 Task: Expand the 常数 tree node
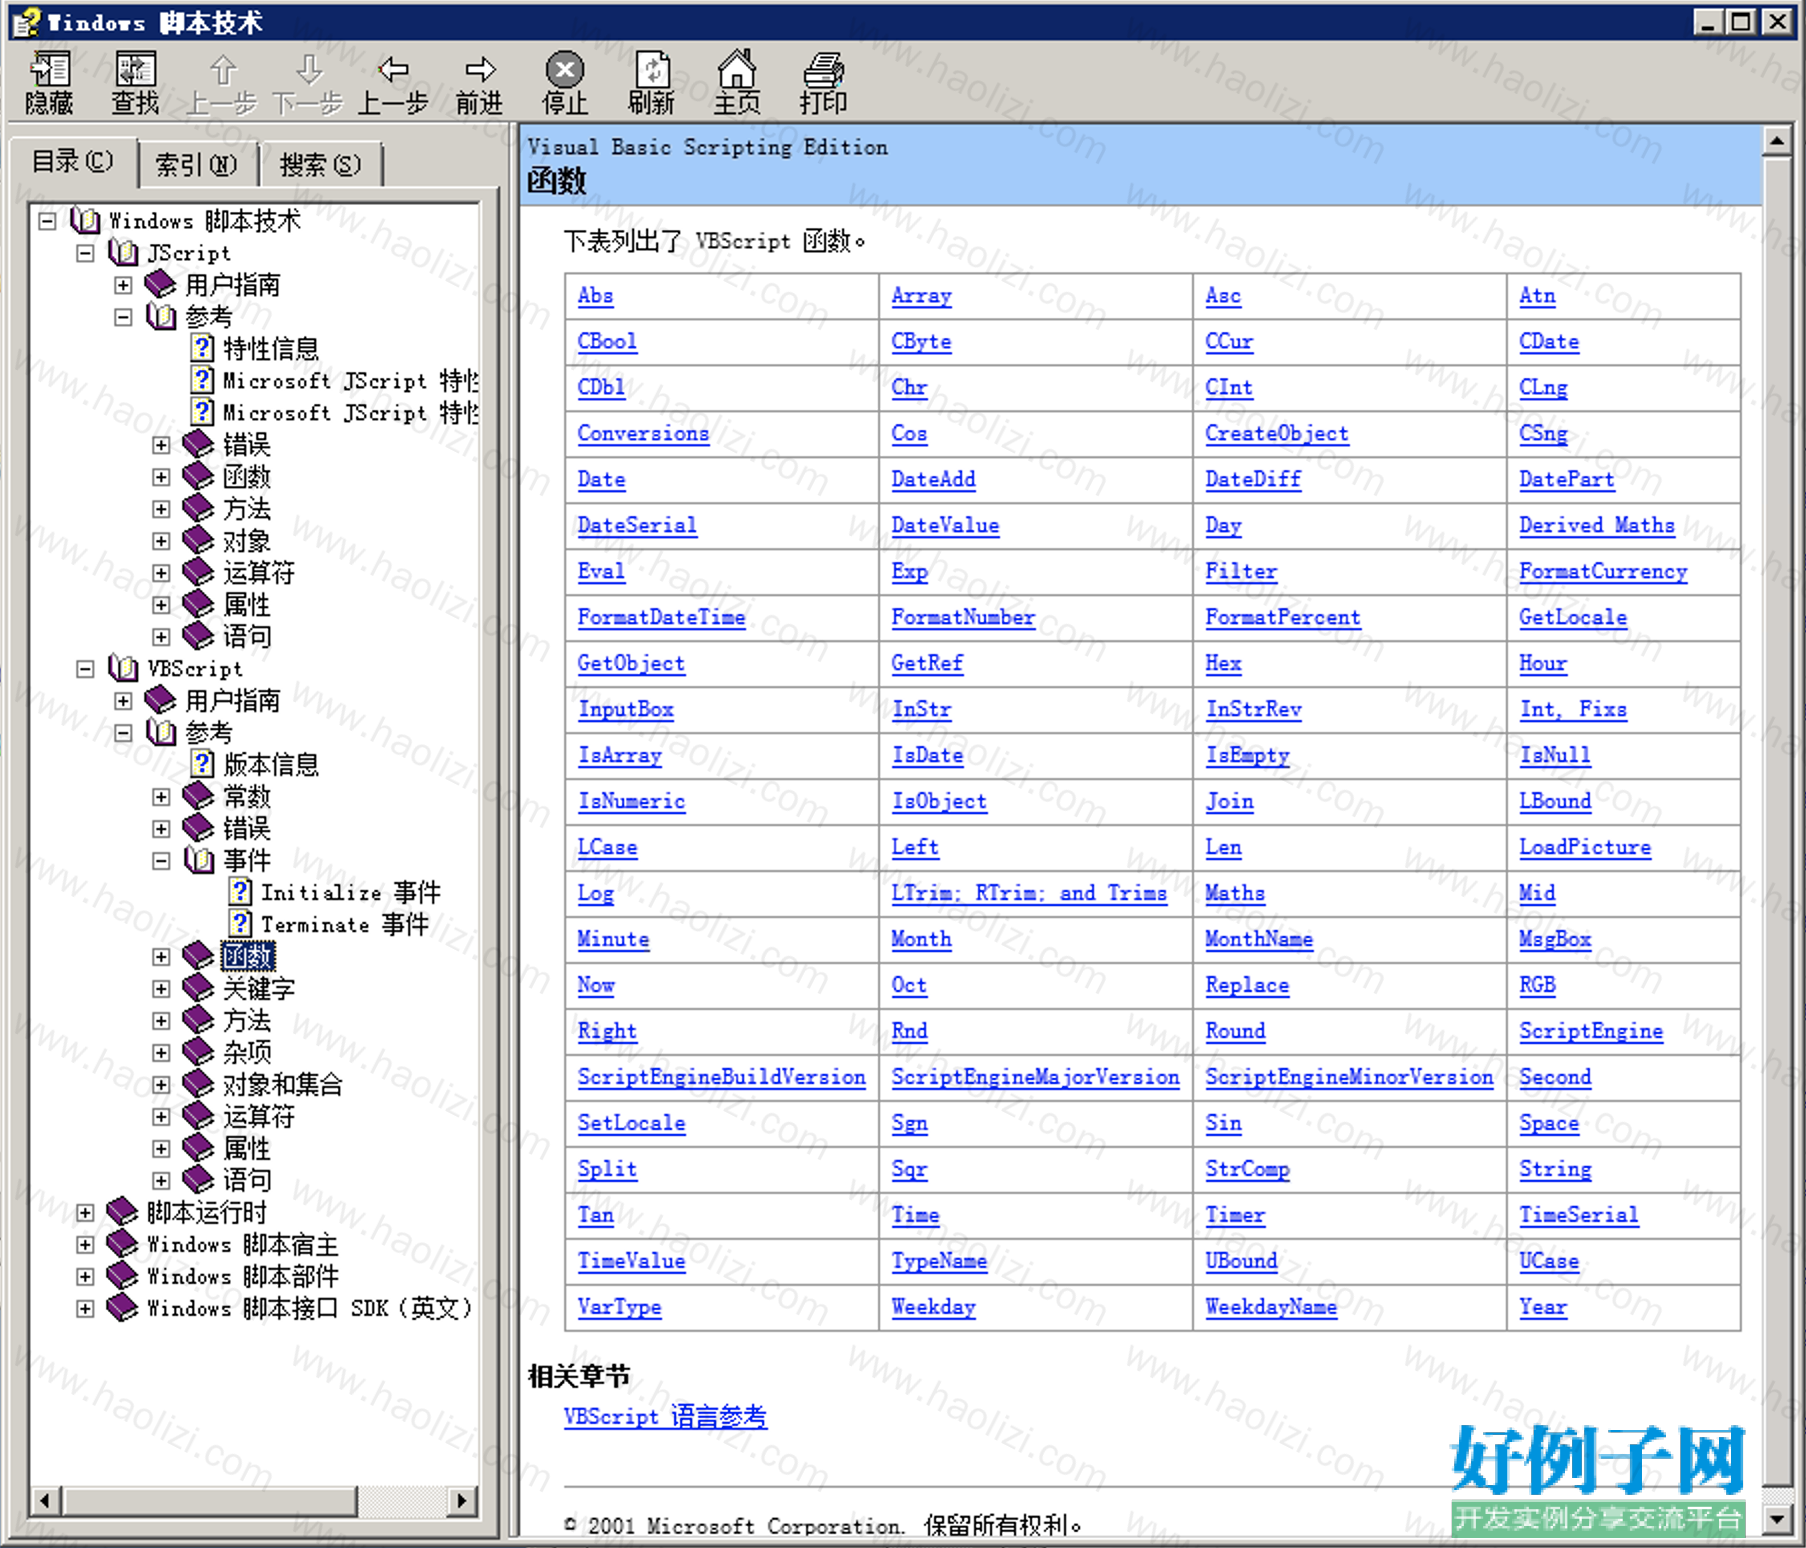pos(161,797)
